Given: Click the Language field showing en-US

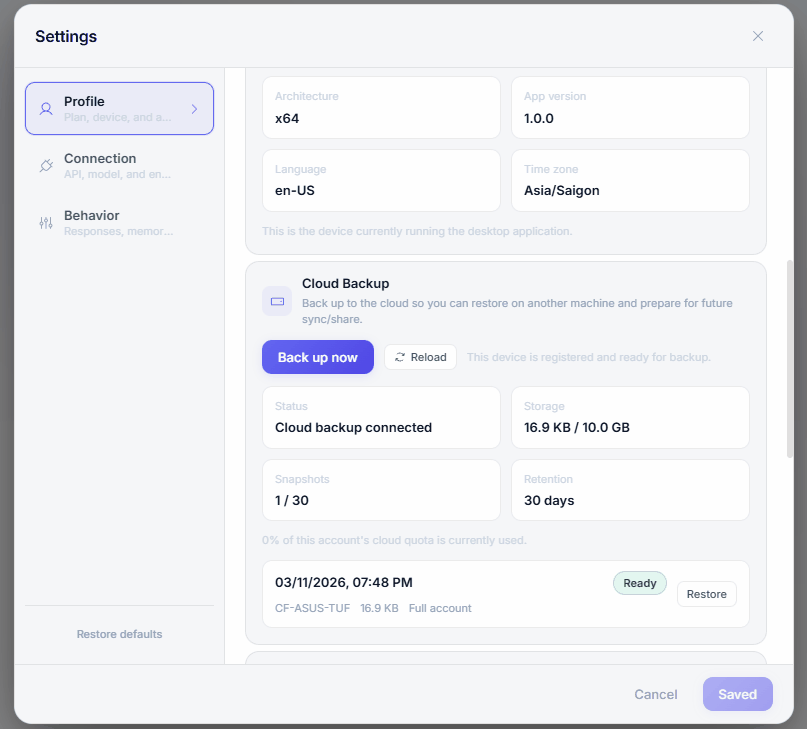Looking at the screenshot, I should pyautogui.click(x=381, y=181).
